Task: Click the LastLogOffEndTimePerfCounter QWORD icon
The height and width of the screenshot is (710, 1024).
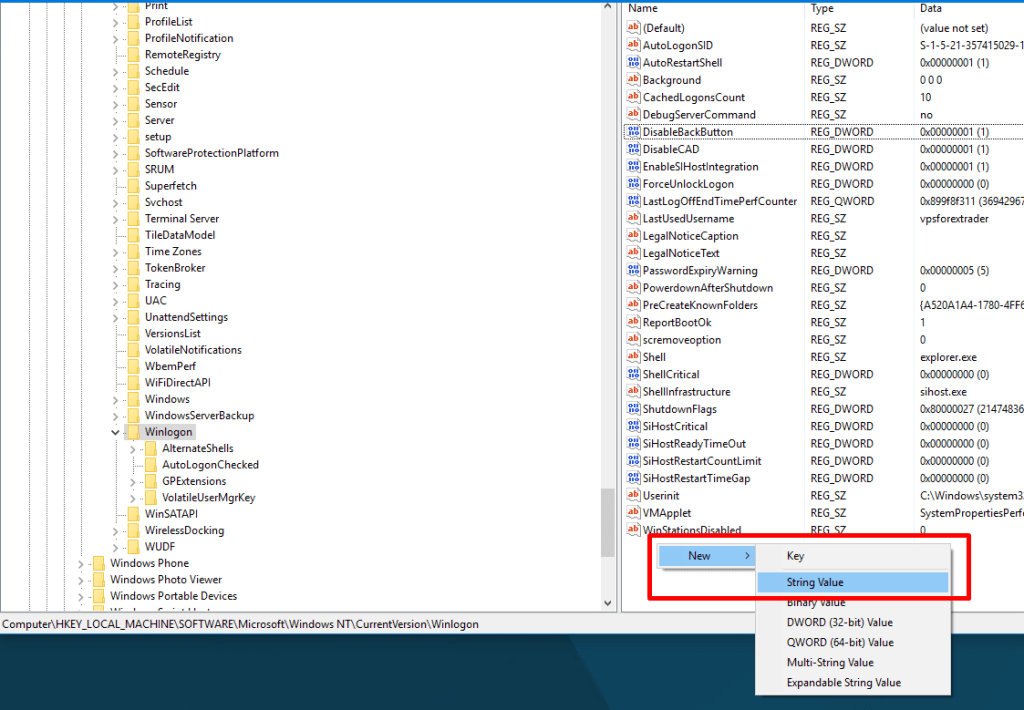Action: [x=633, y=201]
